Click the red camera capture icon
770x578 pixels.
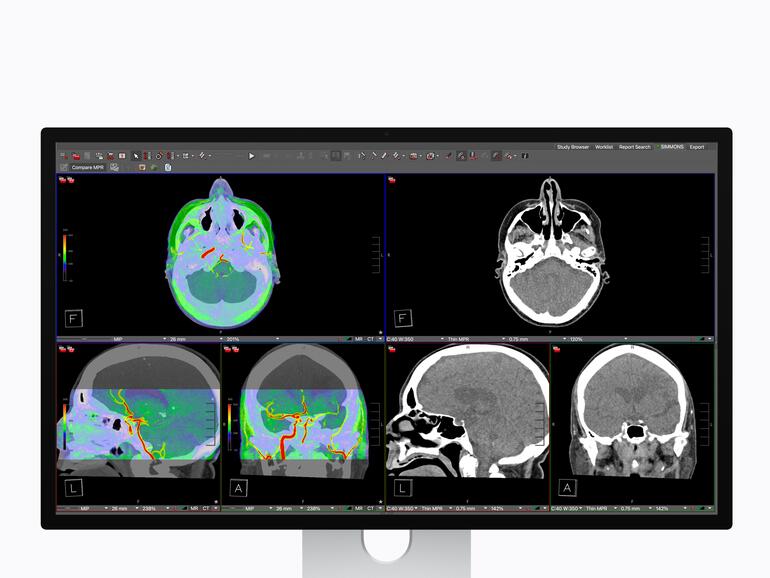pos(413,156)
